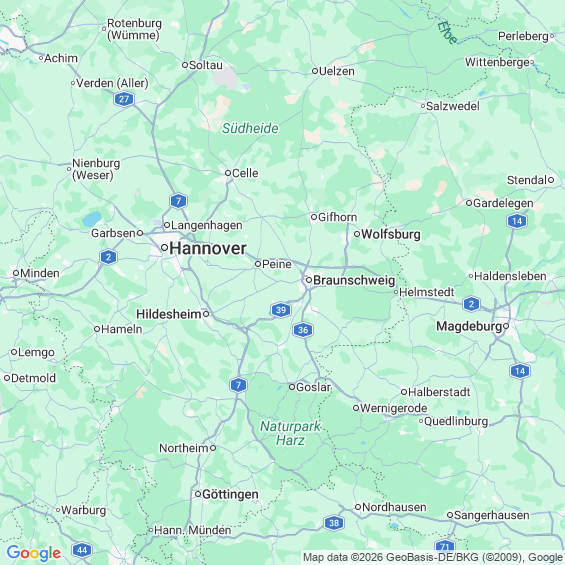
Task: Click the A44 highway shield icon
Action: (82, 550)
